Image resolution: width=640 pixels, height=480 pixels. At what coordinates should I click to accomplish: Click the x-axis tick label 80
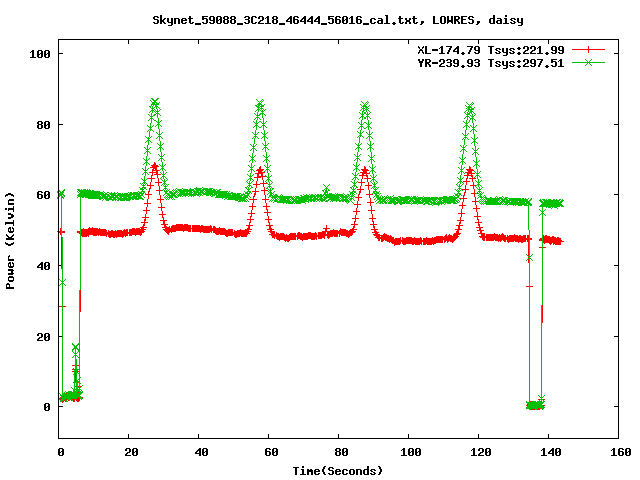[x=341, y=452]
